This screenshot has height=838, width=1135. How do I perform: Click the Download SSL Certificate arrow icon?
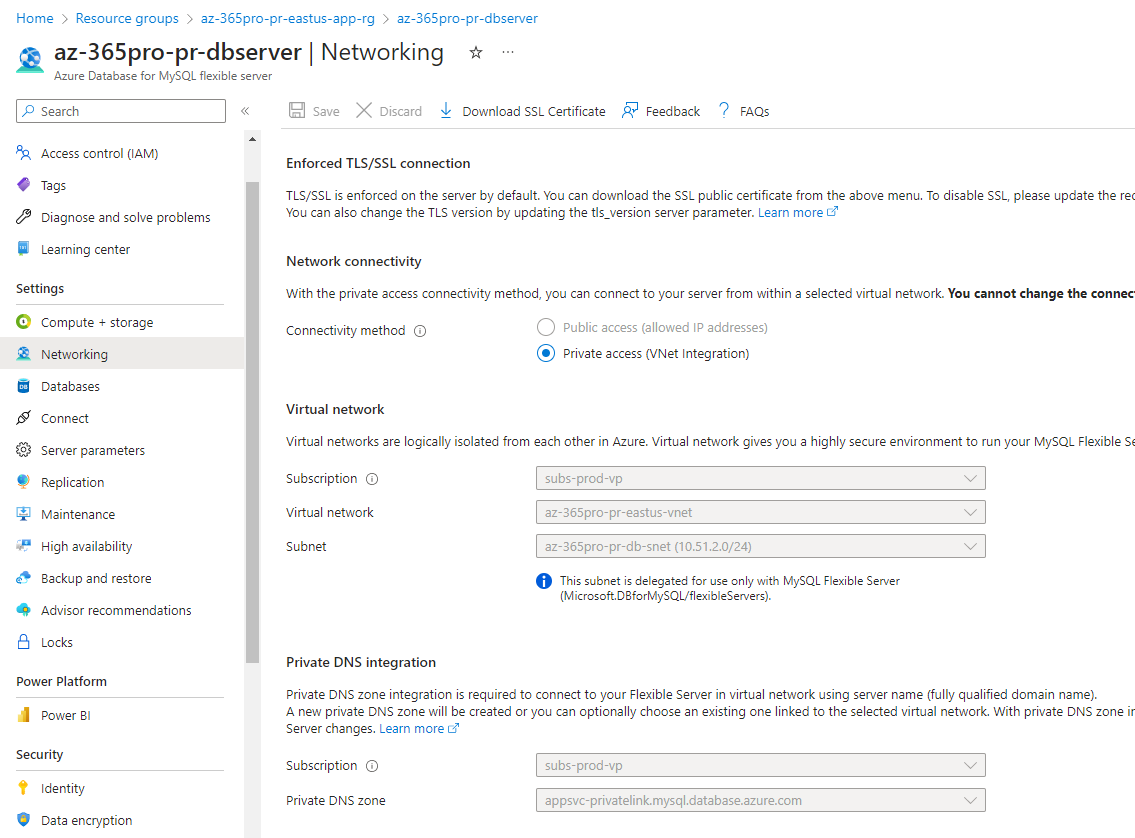446,111
